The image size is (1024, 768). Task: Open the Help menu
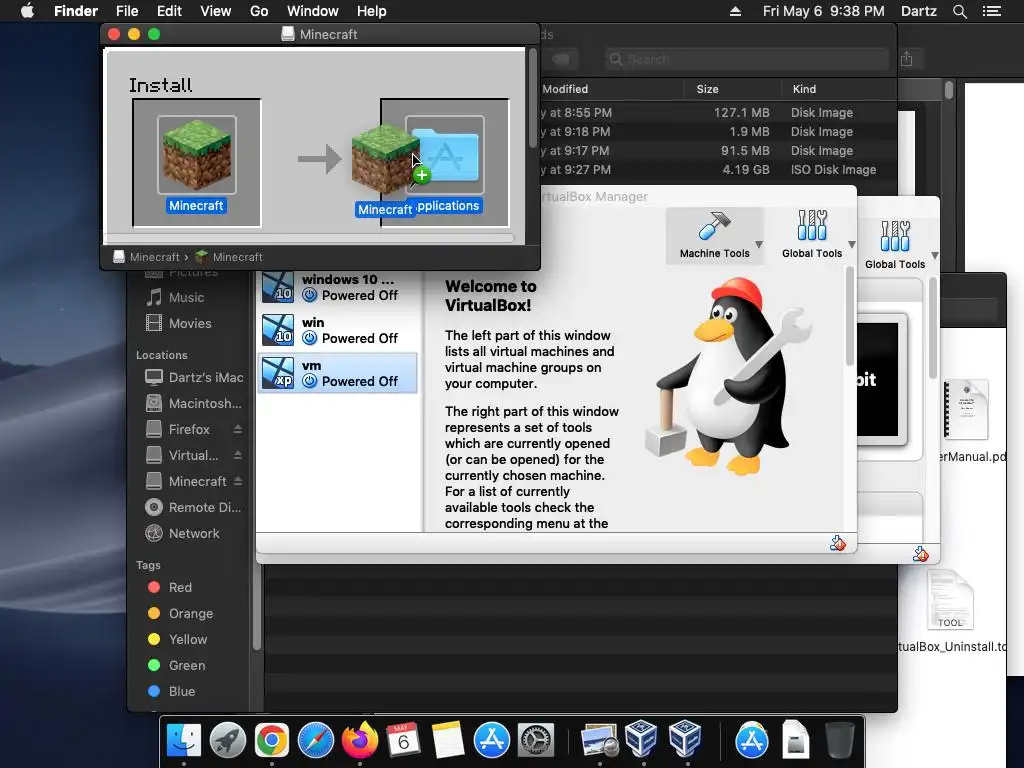[x=372, y=11]
